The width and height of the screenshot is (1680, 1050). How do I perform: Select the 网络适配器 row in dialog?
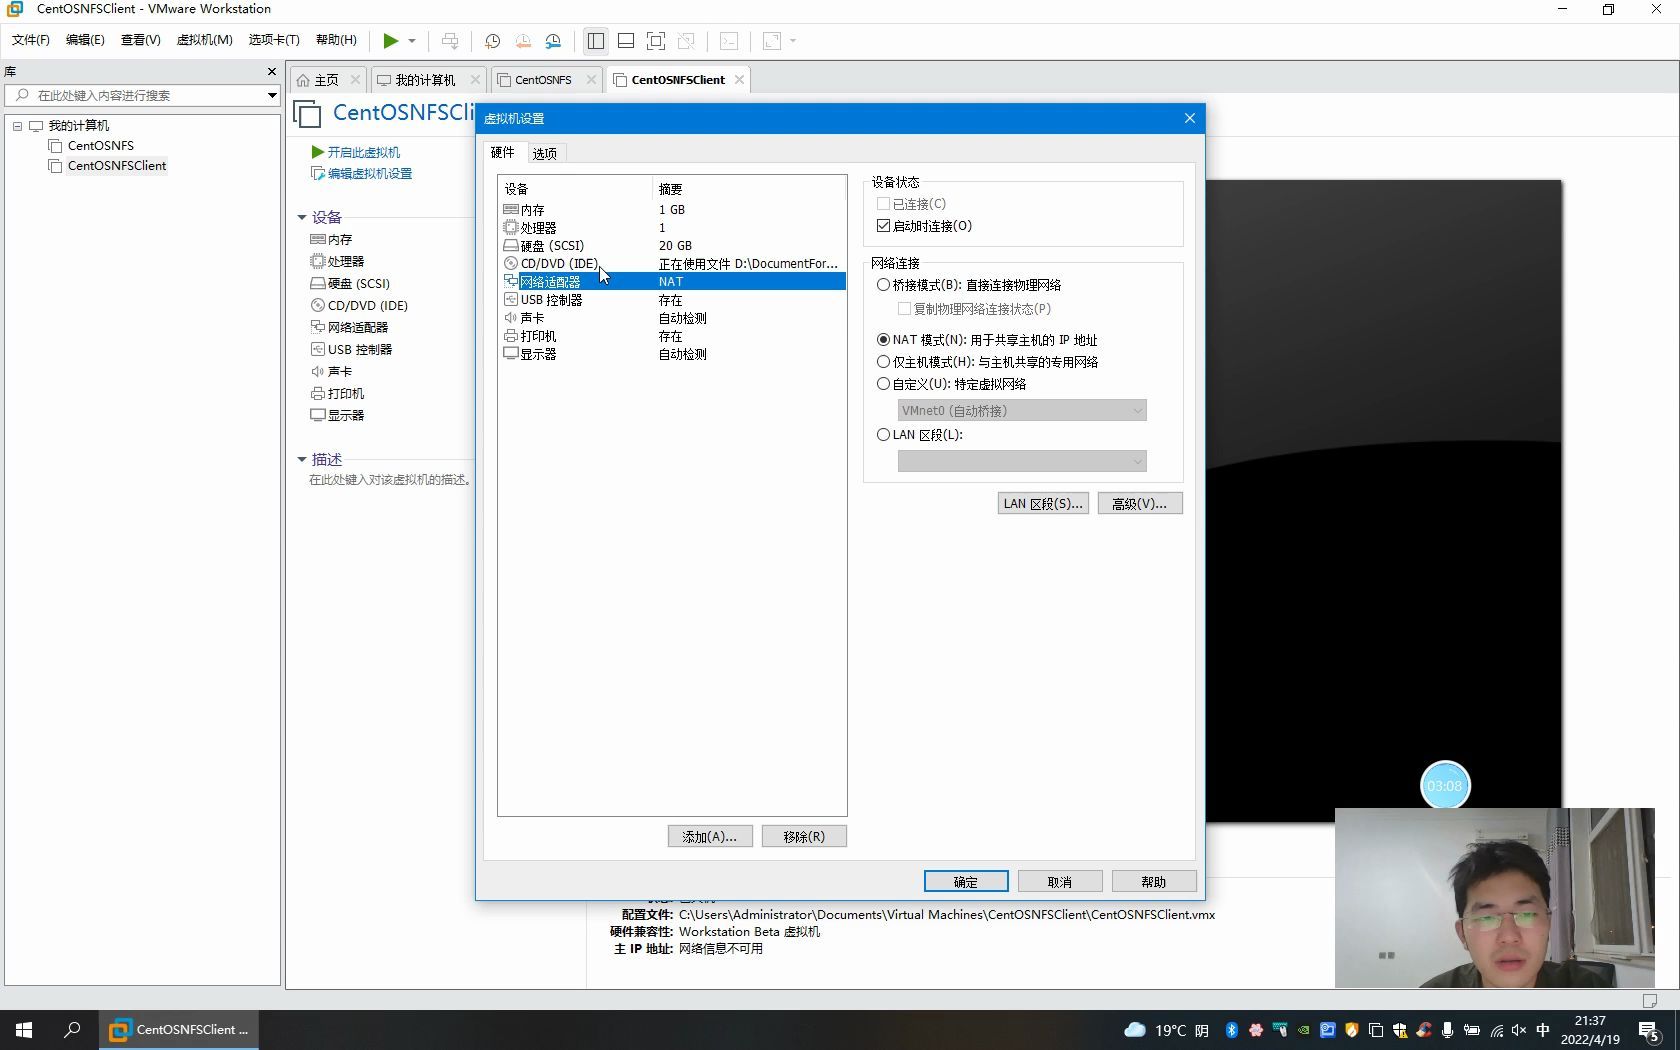pyautogui.click(x=672, y=282)
